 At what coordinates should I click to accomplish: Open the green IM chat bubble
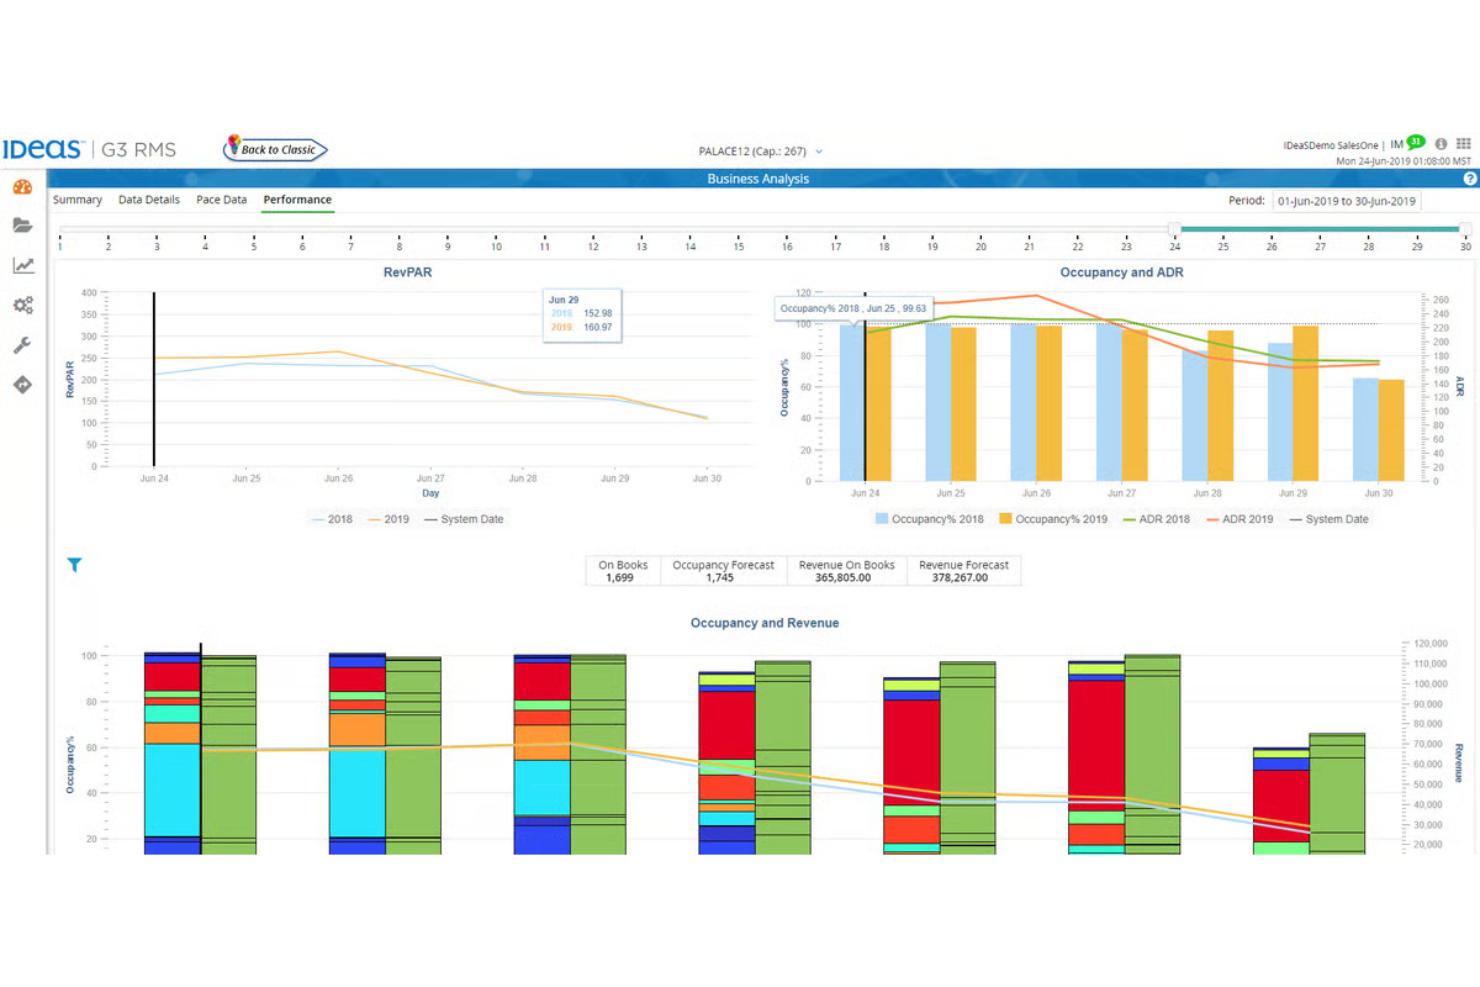point(1416,143)
